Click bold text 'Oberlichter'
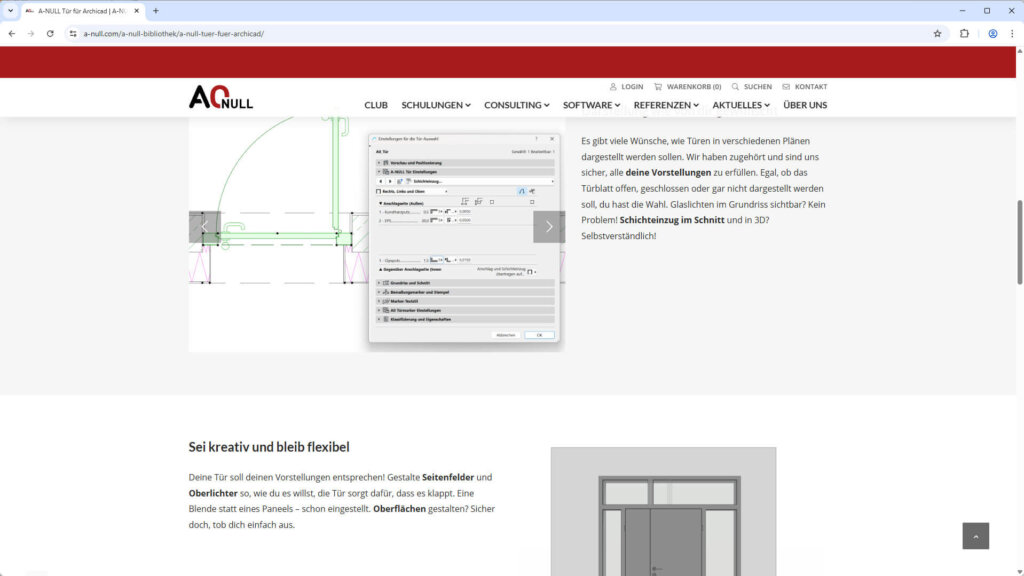1024x576 pixels. pyautogui.click(x=213, y=493)
